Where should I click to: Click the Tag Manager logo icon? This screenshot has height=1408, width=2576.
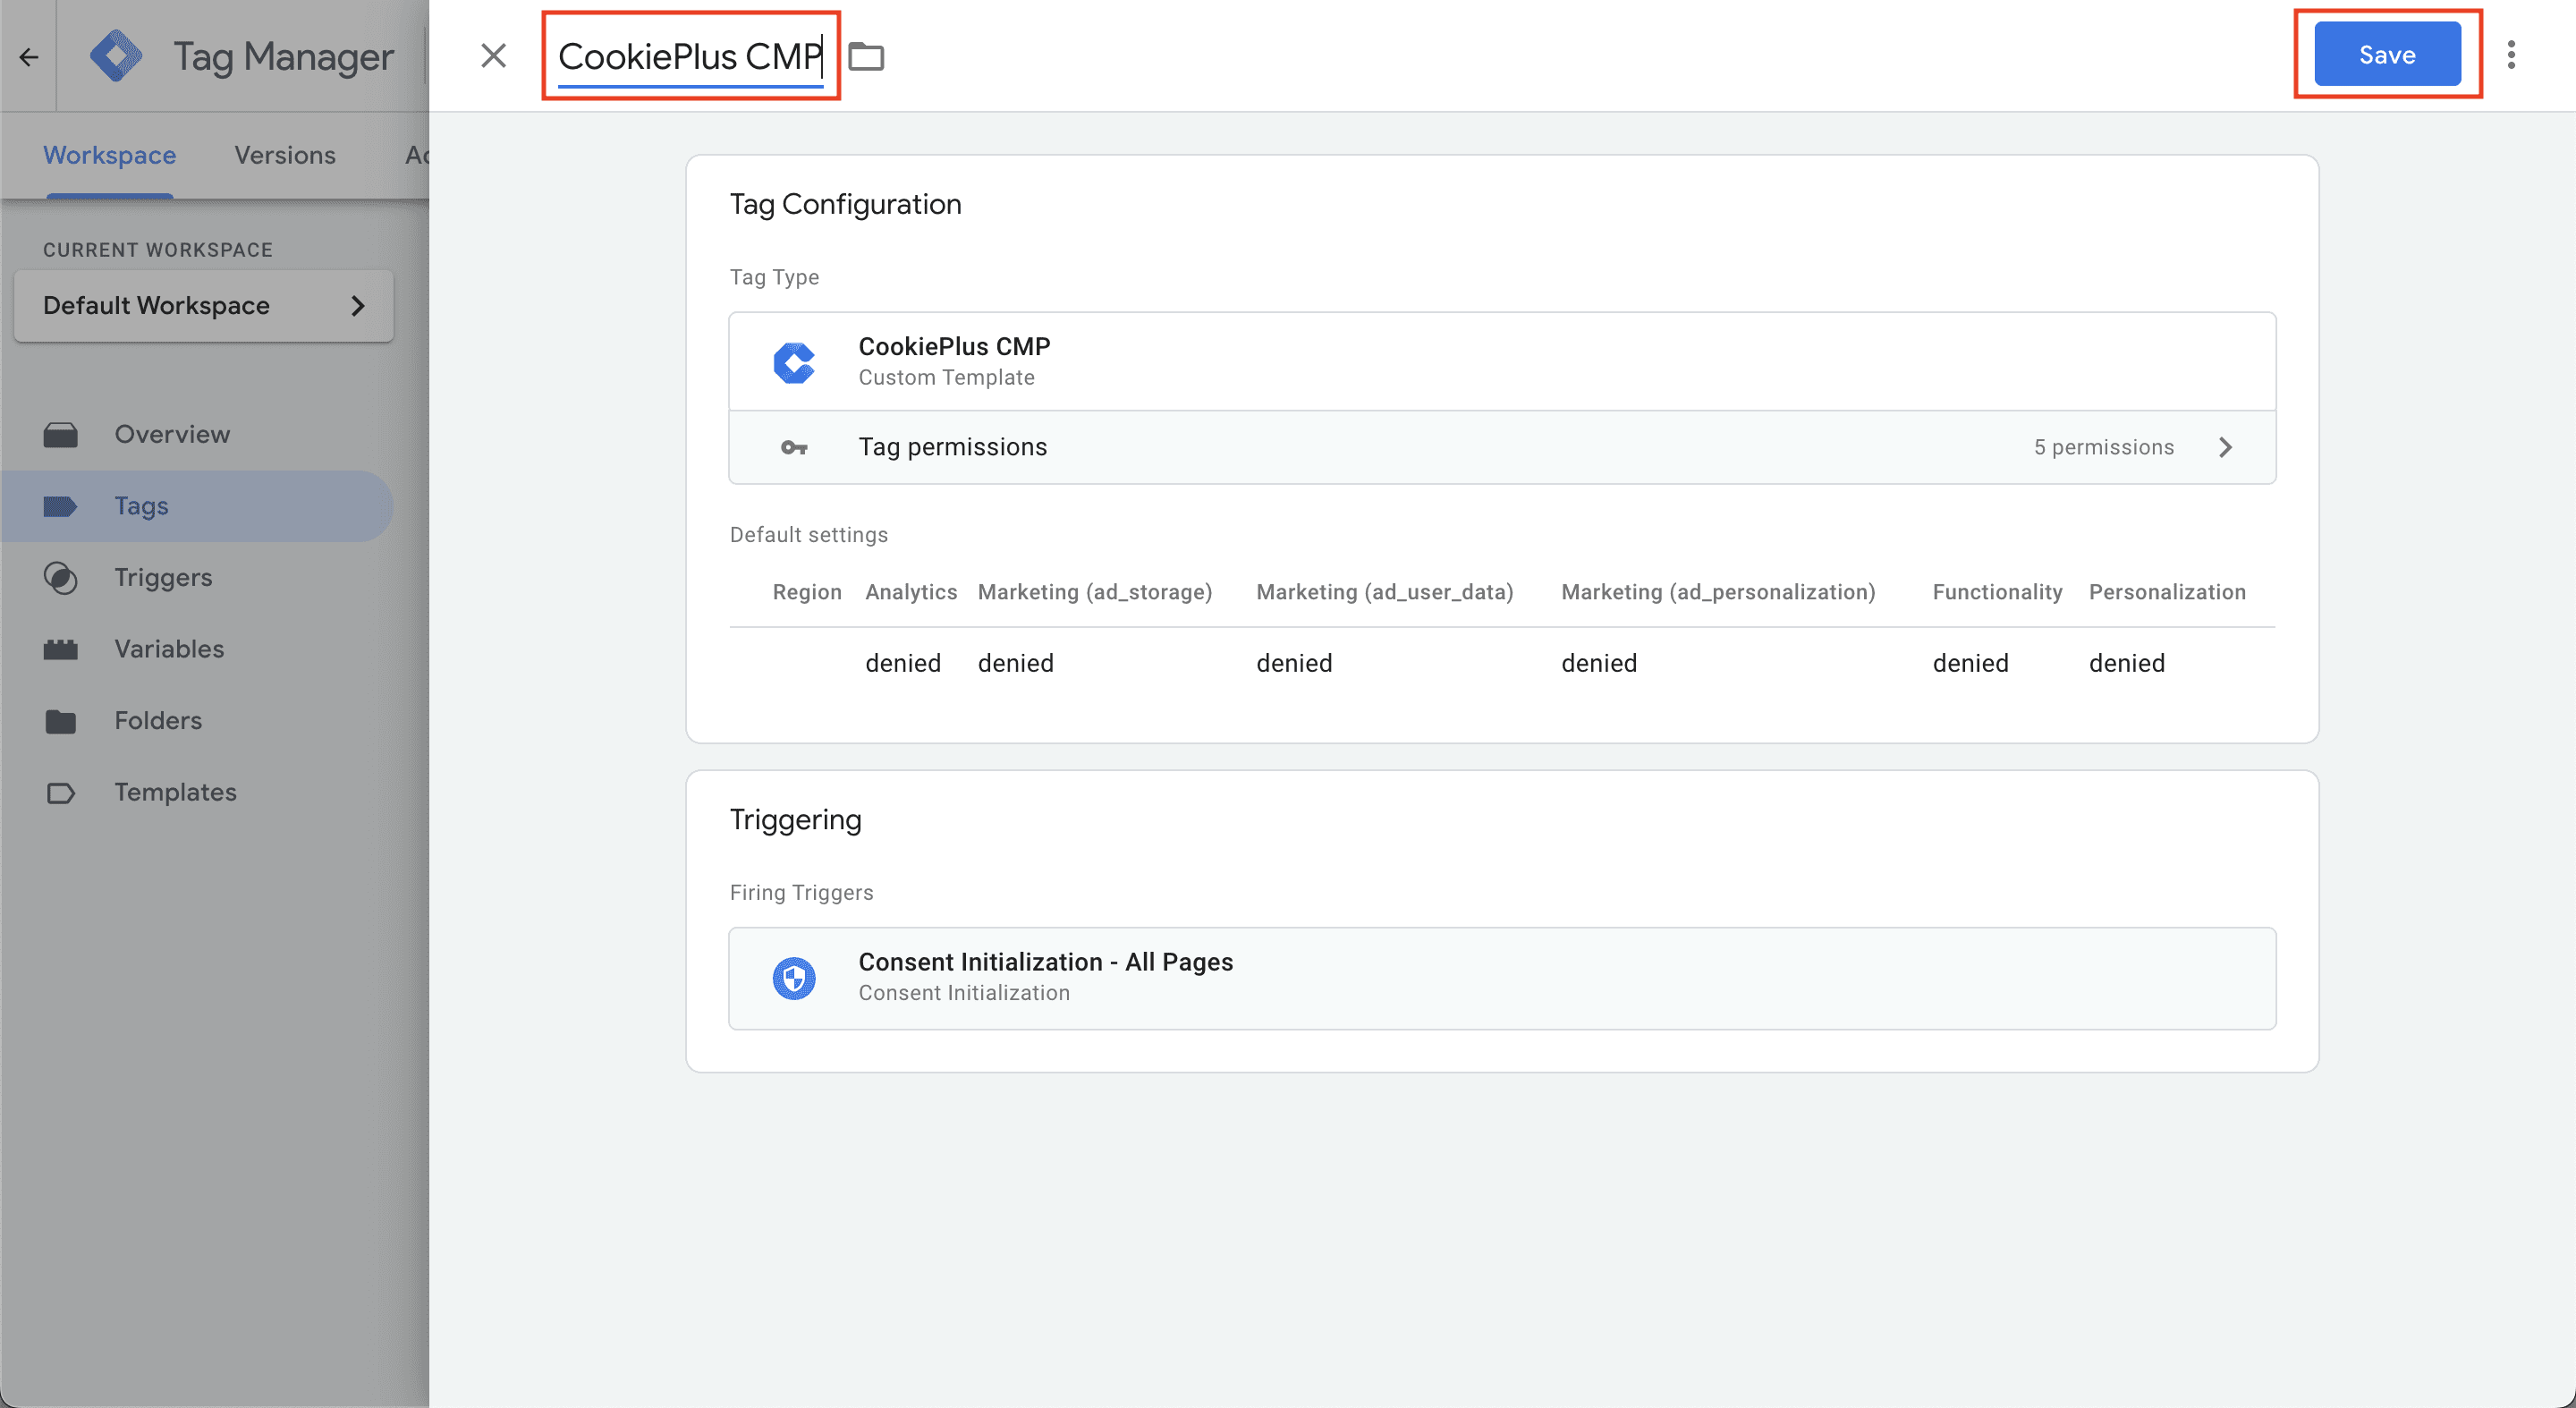pos(116,56)
